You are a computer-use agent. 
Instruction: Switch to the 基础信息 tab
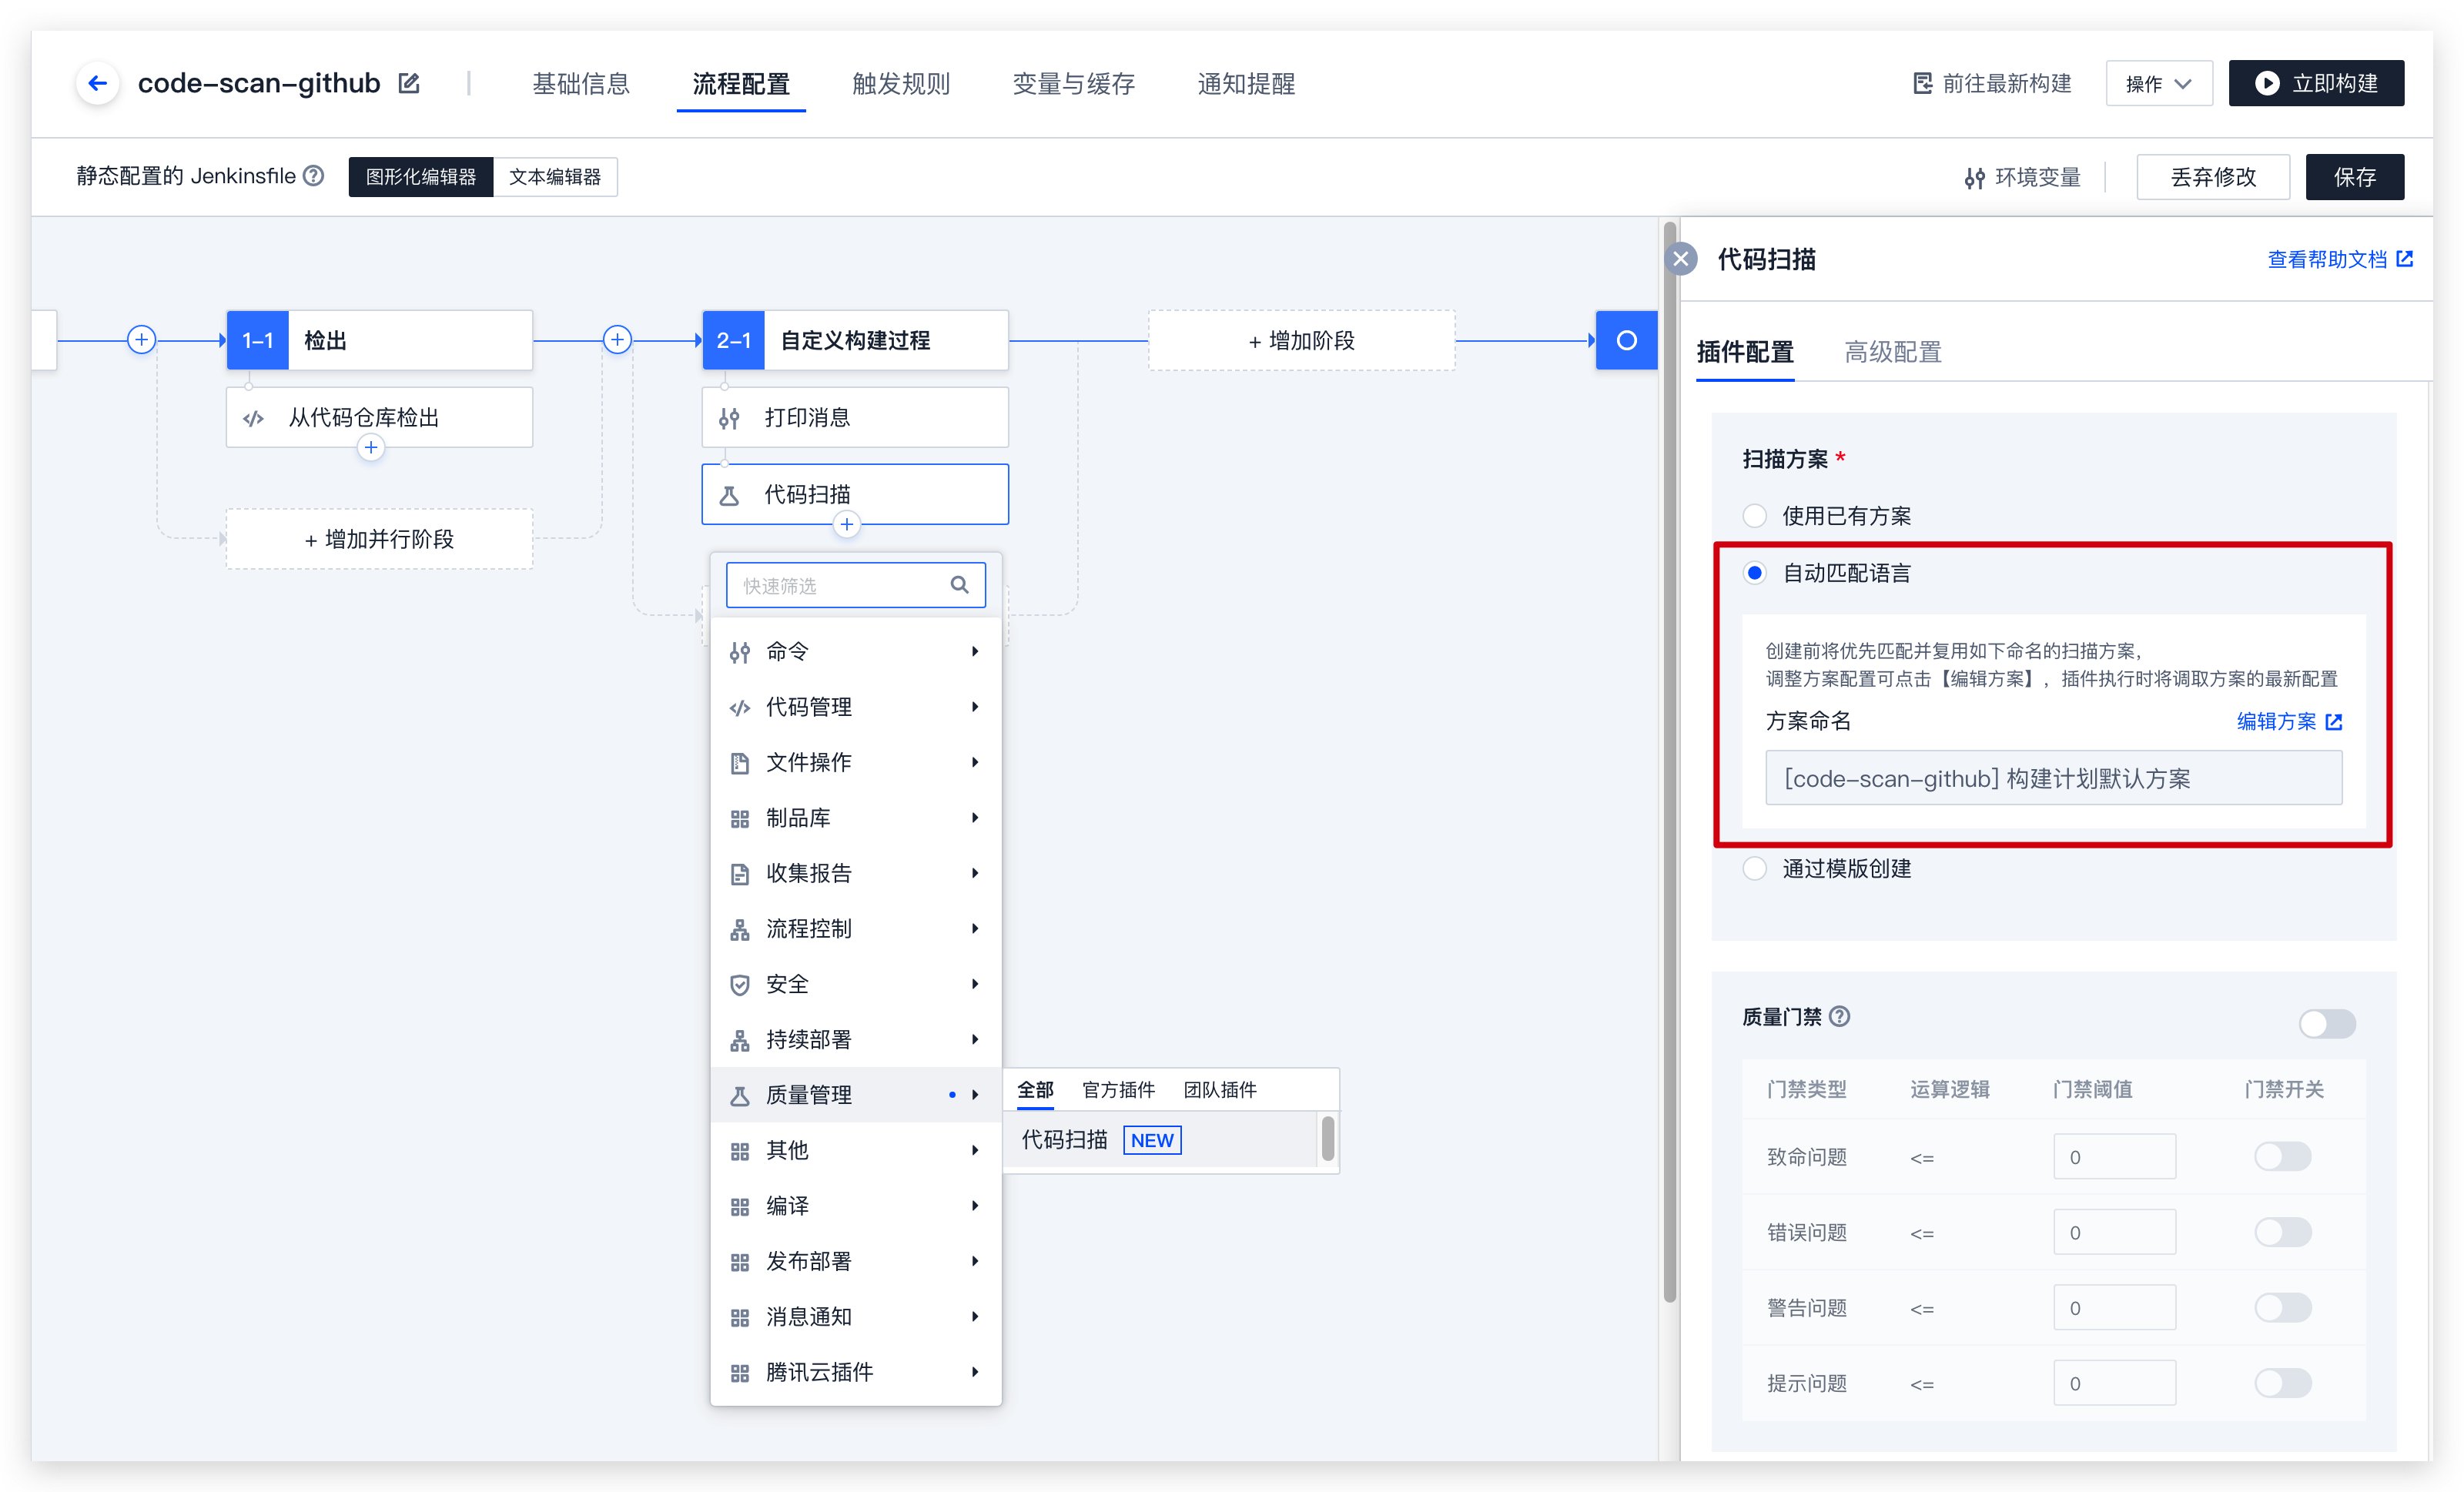click(581, 84)
